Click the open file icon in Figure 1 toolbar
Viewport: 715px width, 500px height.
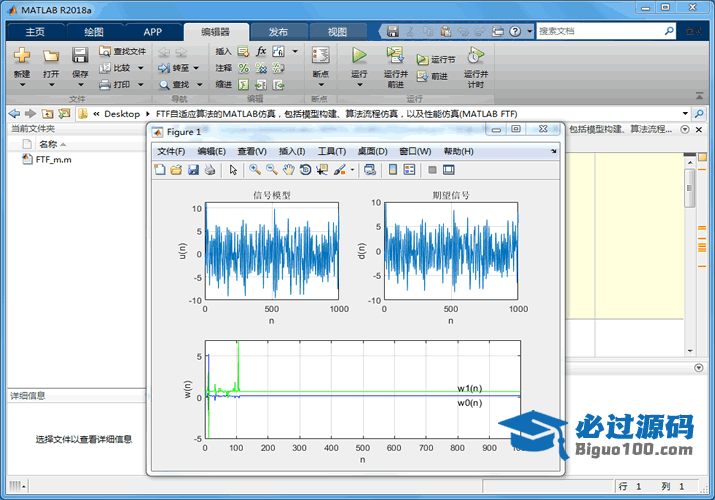pyautogui.click(x=176, y=170)
